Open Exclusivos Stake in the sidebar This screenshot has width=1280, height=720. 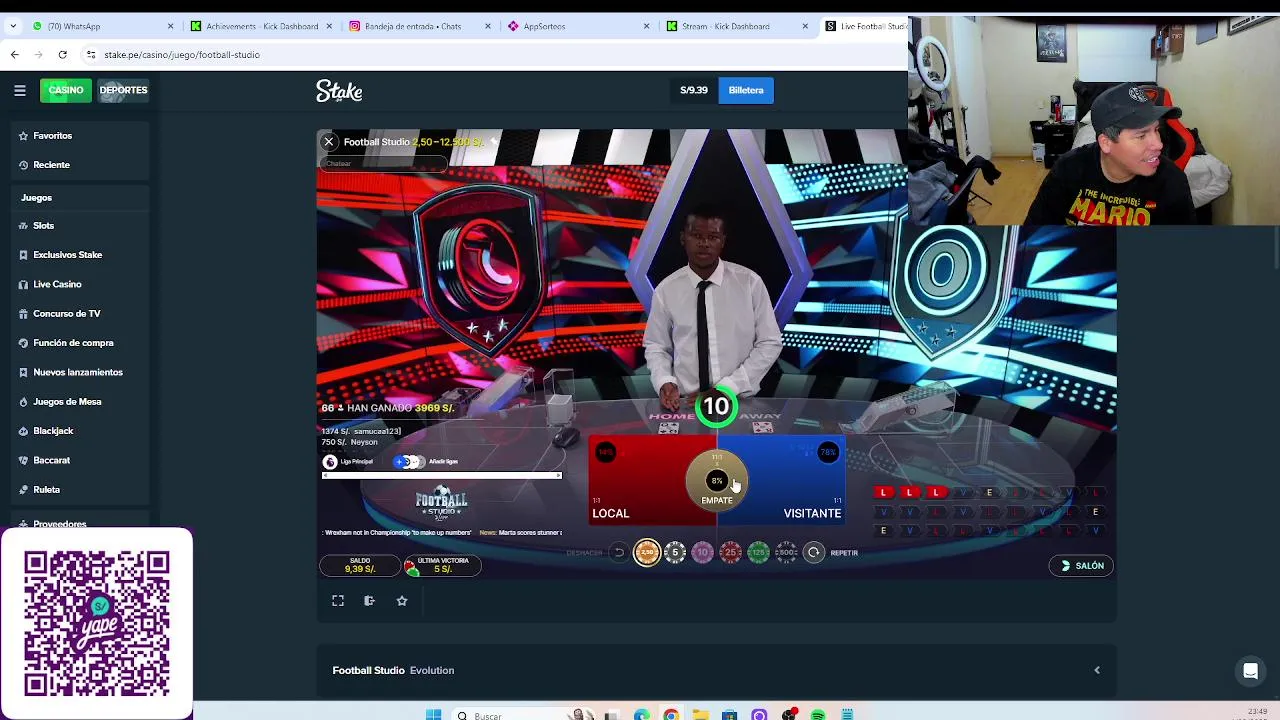click(x=80, y=255)
